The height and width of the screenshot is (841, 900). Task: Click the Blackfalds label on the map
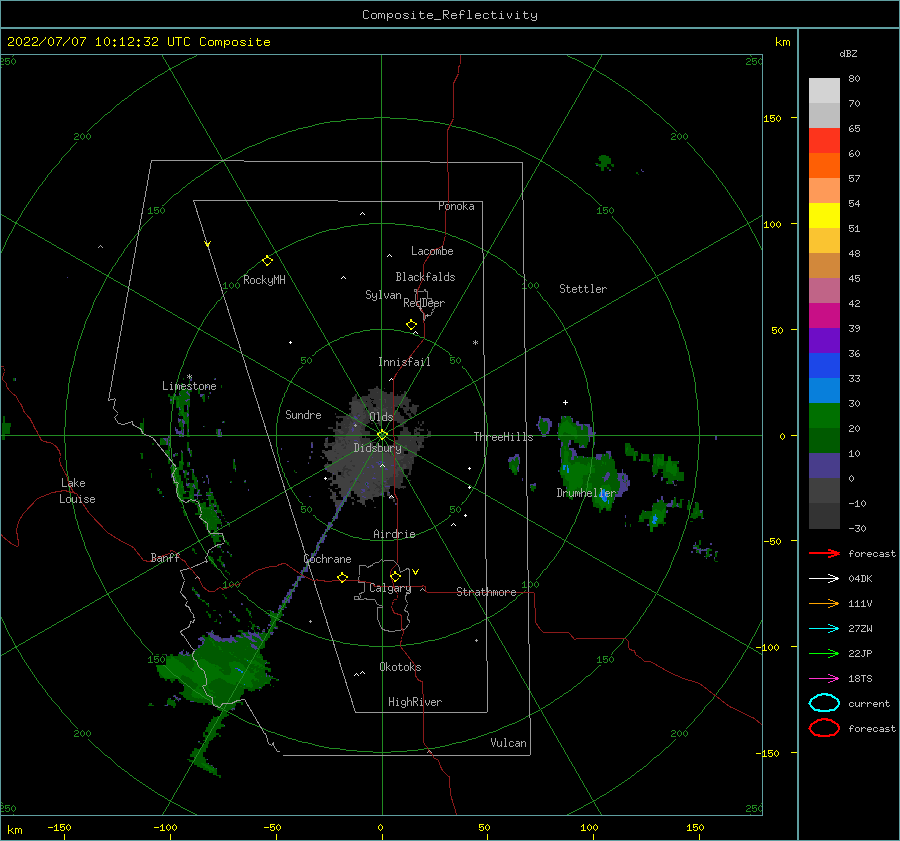pyautogui.click(x=425, y=277)
